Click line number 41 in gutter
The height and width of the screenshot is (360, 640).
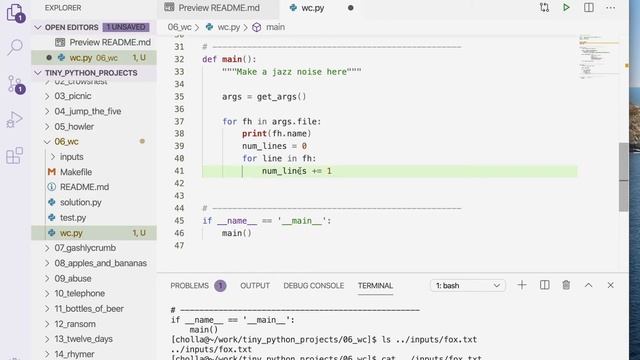click(x=179, y=171)
